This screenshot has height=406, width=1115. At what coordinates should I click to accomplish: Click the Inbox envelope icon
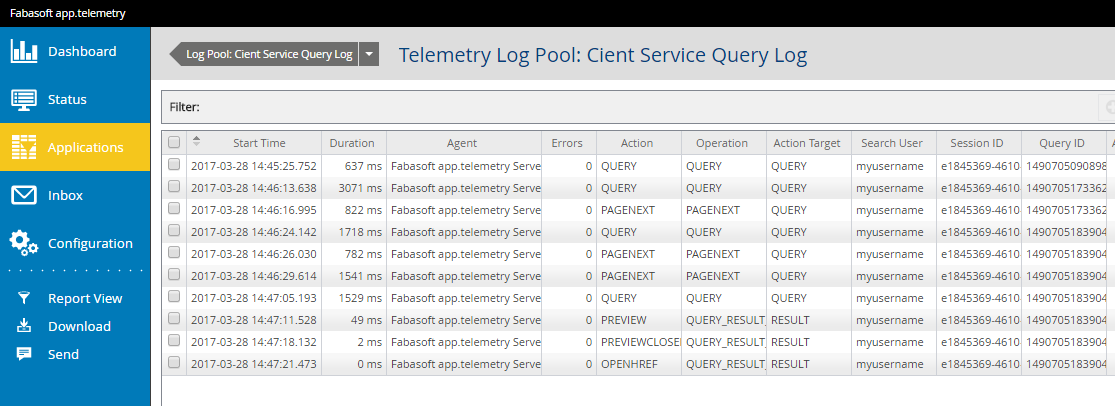pos(24,195)
